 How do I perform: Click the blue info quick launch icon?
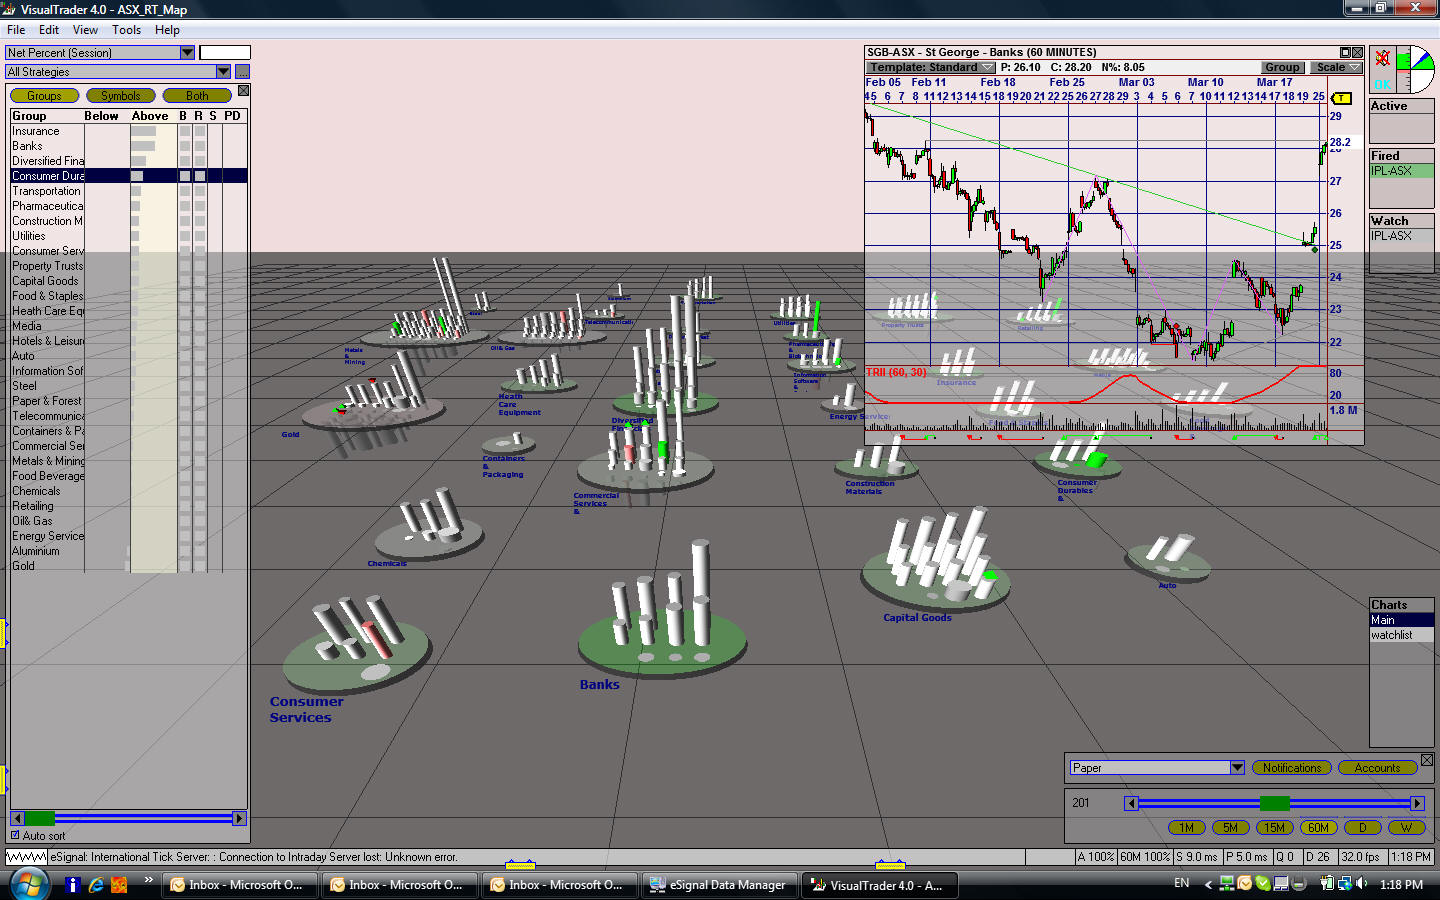coord(72,885)
